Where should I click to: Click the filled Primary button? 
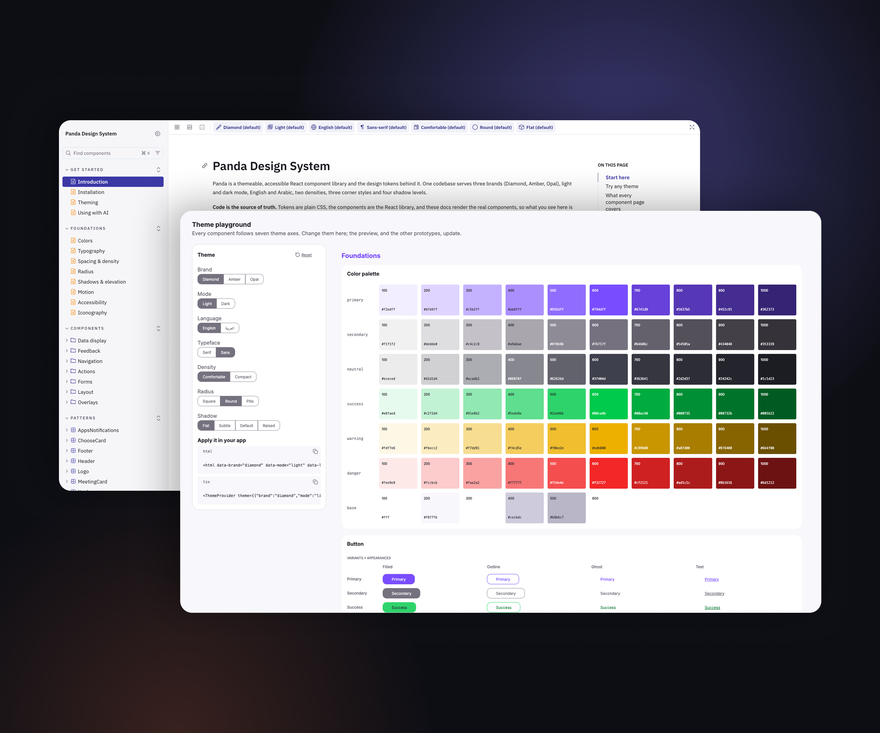398,579
